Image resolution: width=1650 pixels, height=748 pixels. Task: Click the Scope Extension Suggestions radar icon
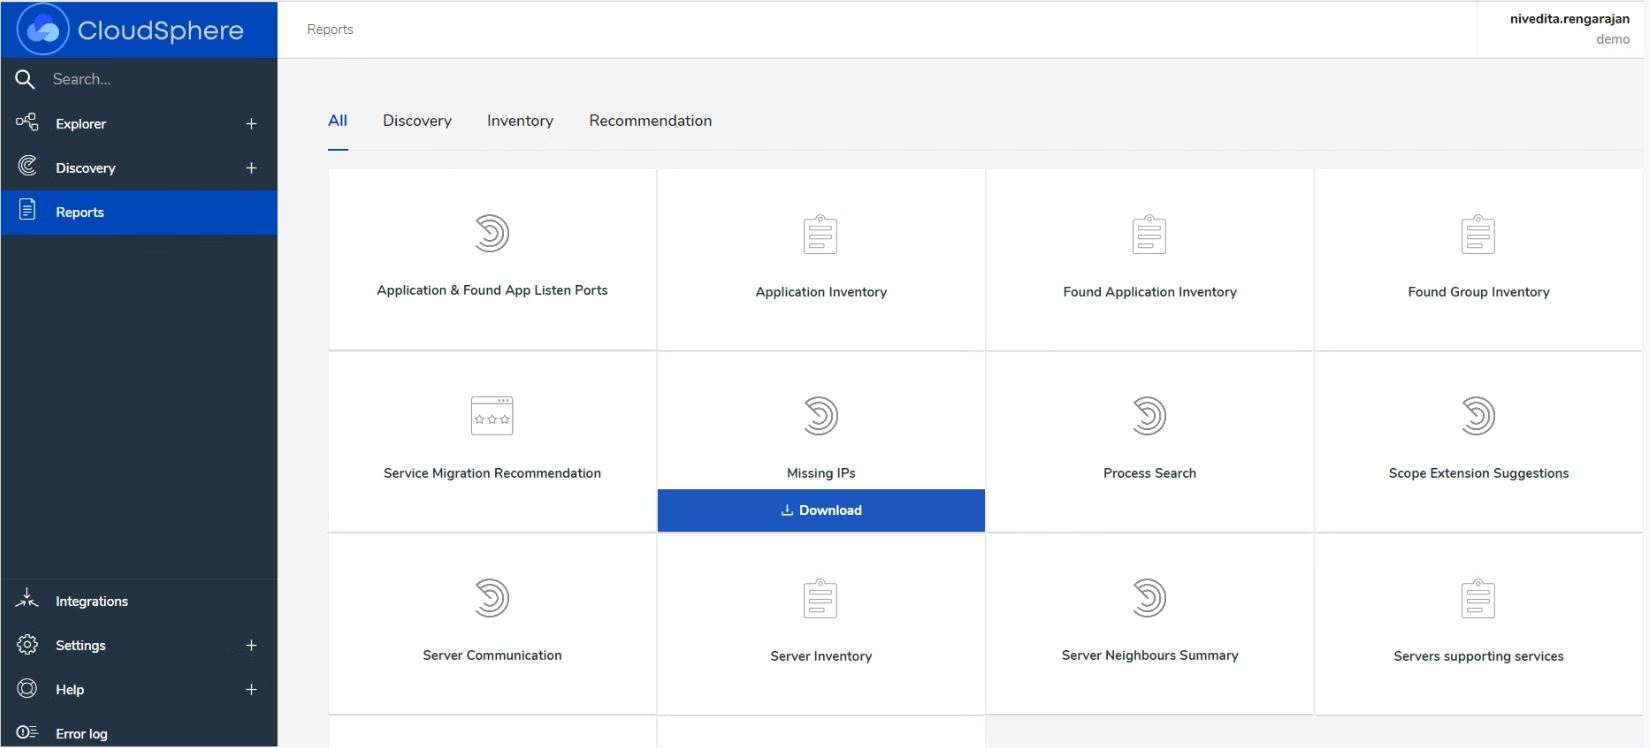1478,415
